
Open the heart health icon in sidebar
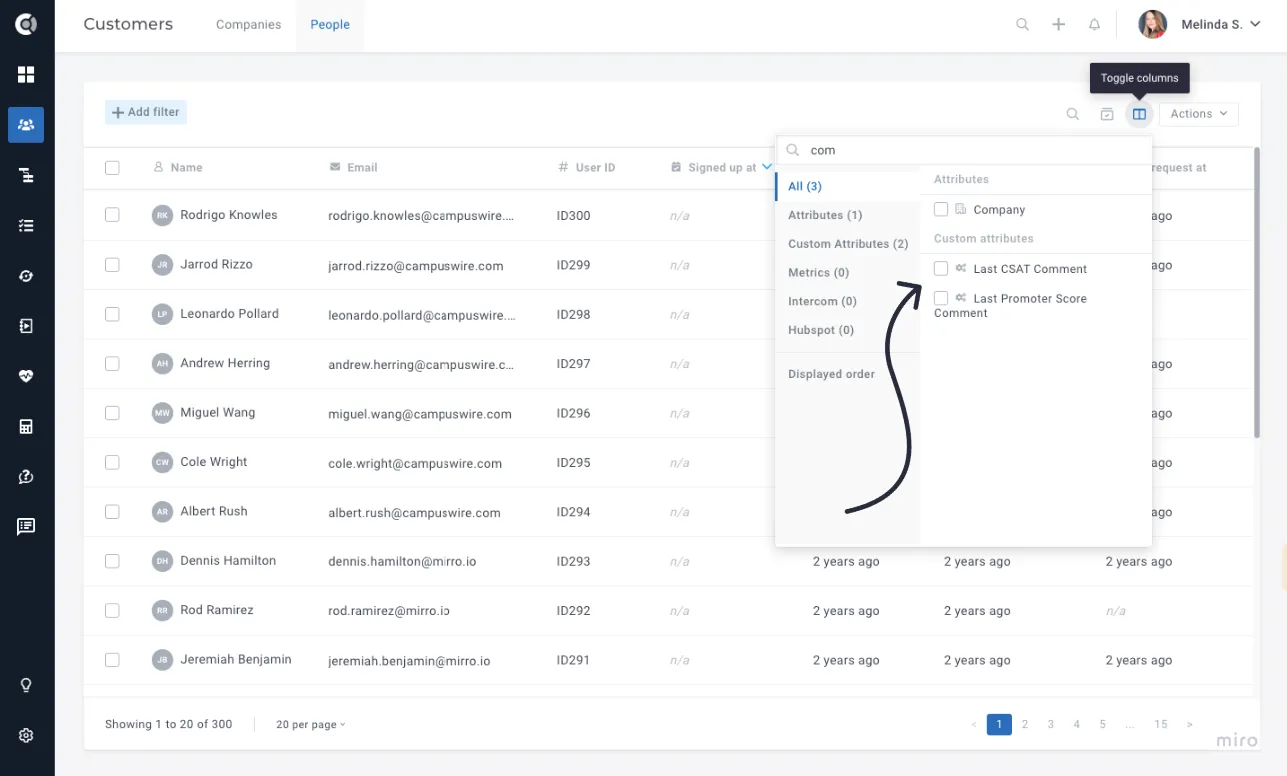[26, 376]
